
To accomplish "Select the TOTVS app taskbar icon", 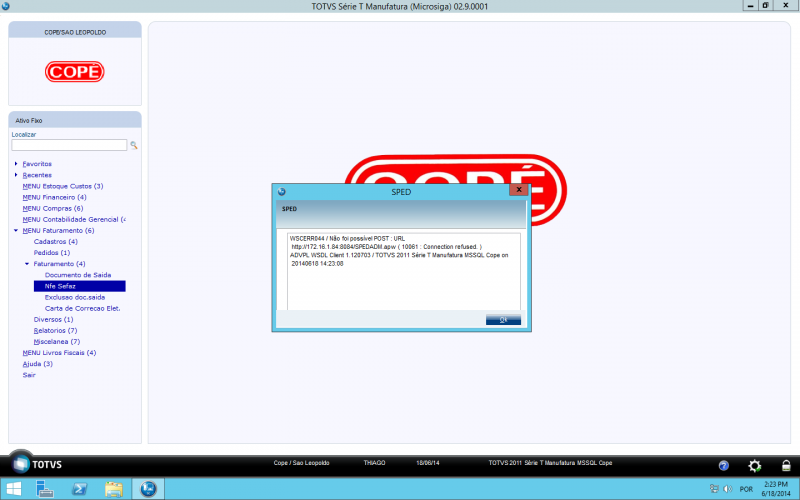I will point(148,489).
